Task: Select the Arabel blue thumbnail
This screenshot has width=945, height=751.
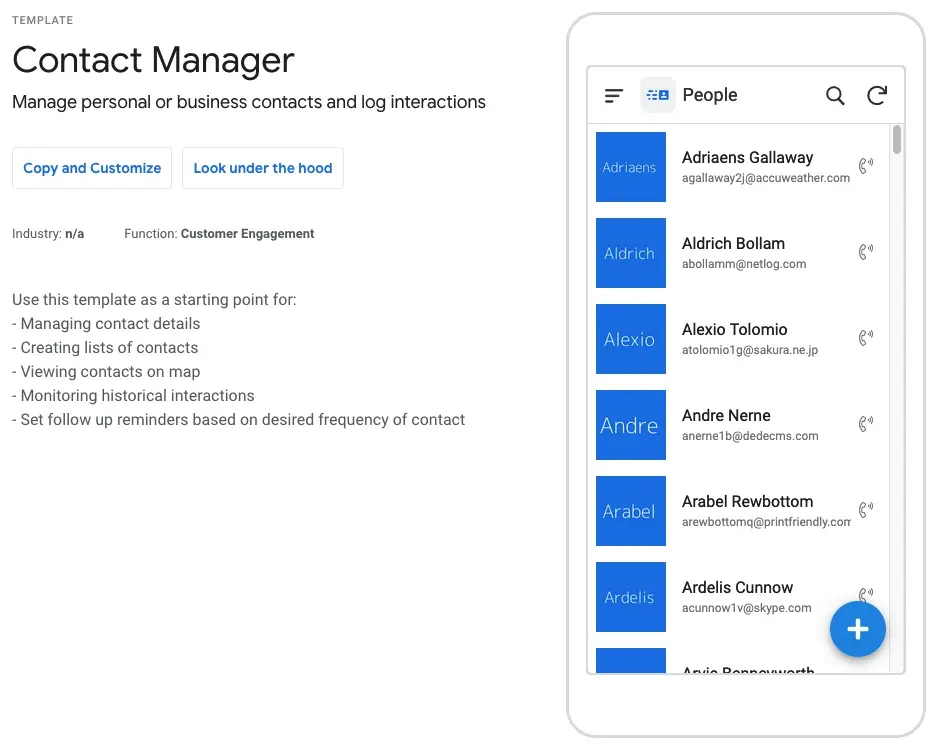Action: 630,511
